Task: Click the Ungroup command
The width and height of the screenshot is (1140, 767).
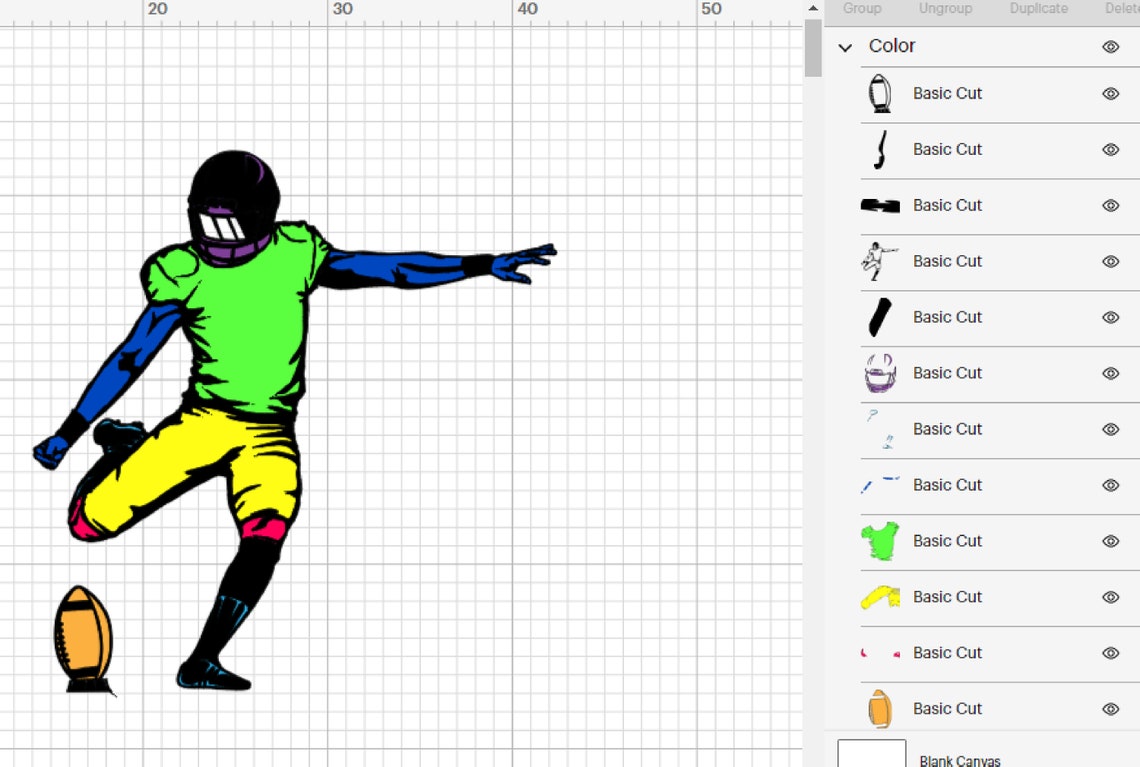Action: [945, 8]
